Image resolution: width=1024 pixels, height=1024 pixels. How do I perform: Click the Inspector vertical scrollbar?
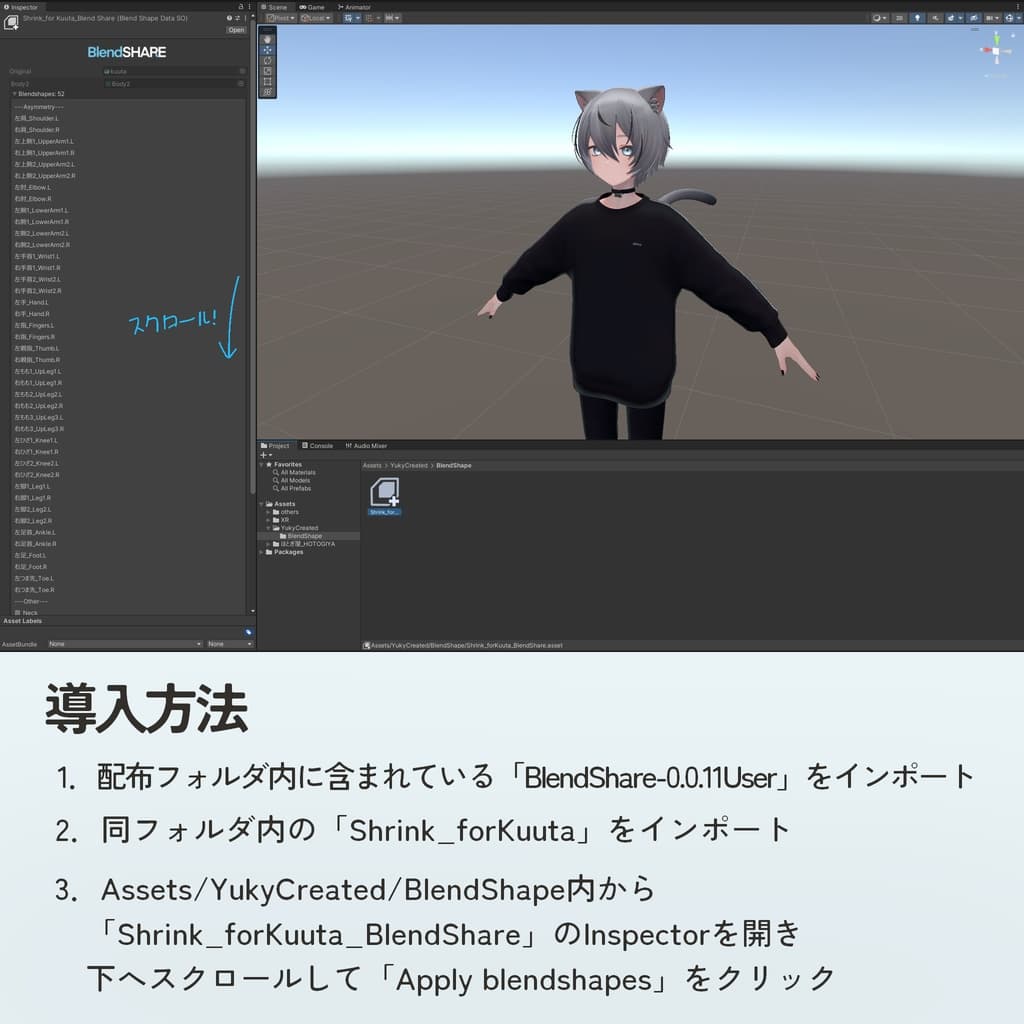(251, 300)
